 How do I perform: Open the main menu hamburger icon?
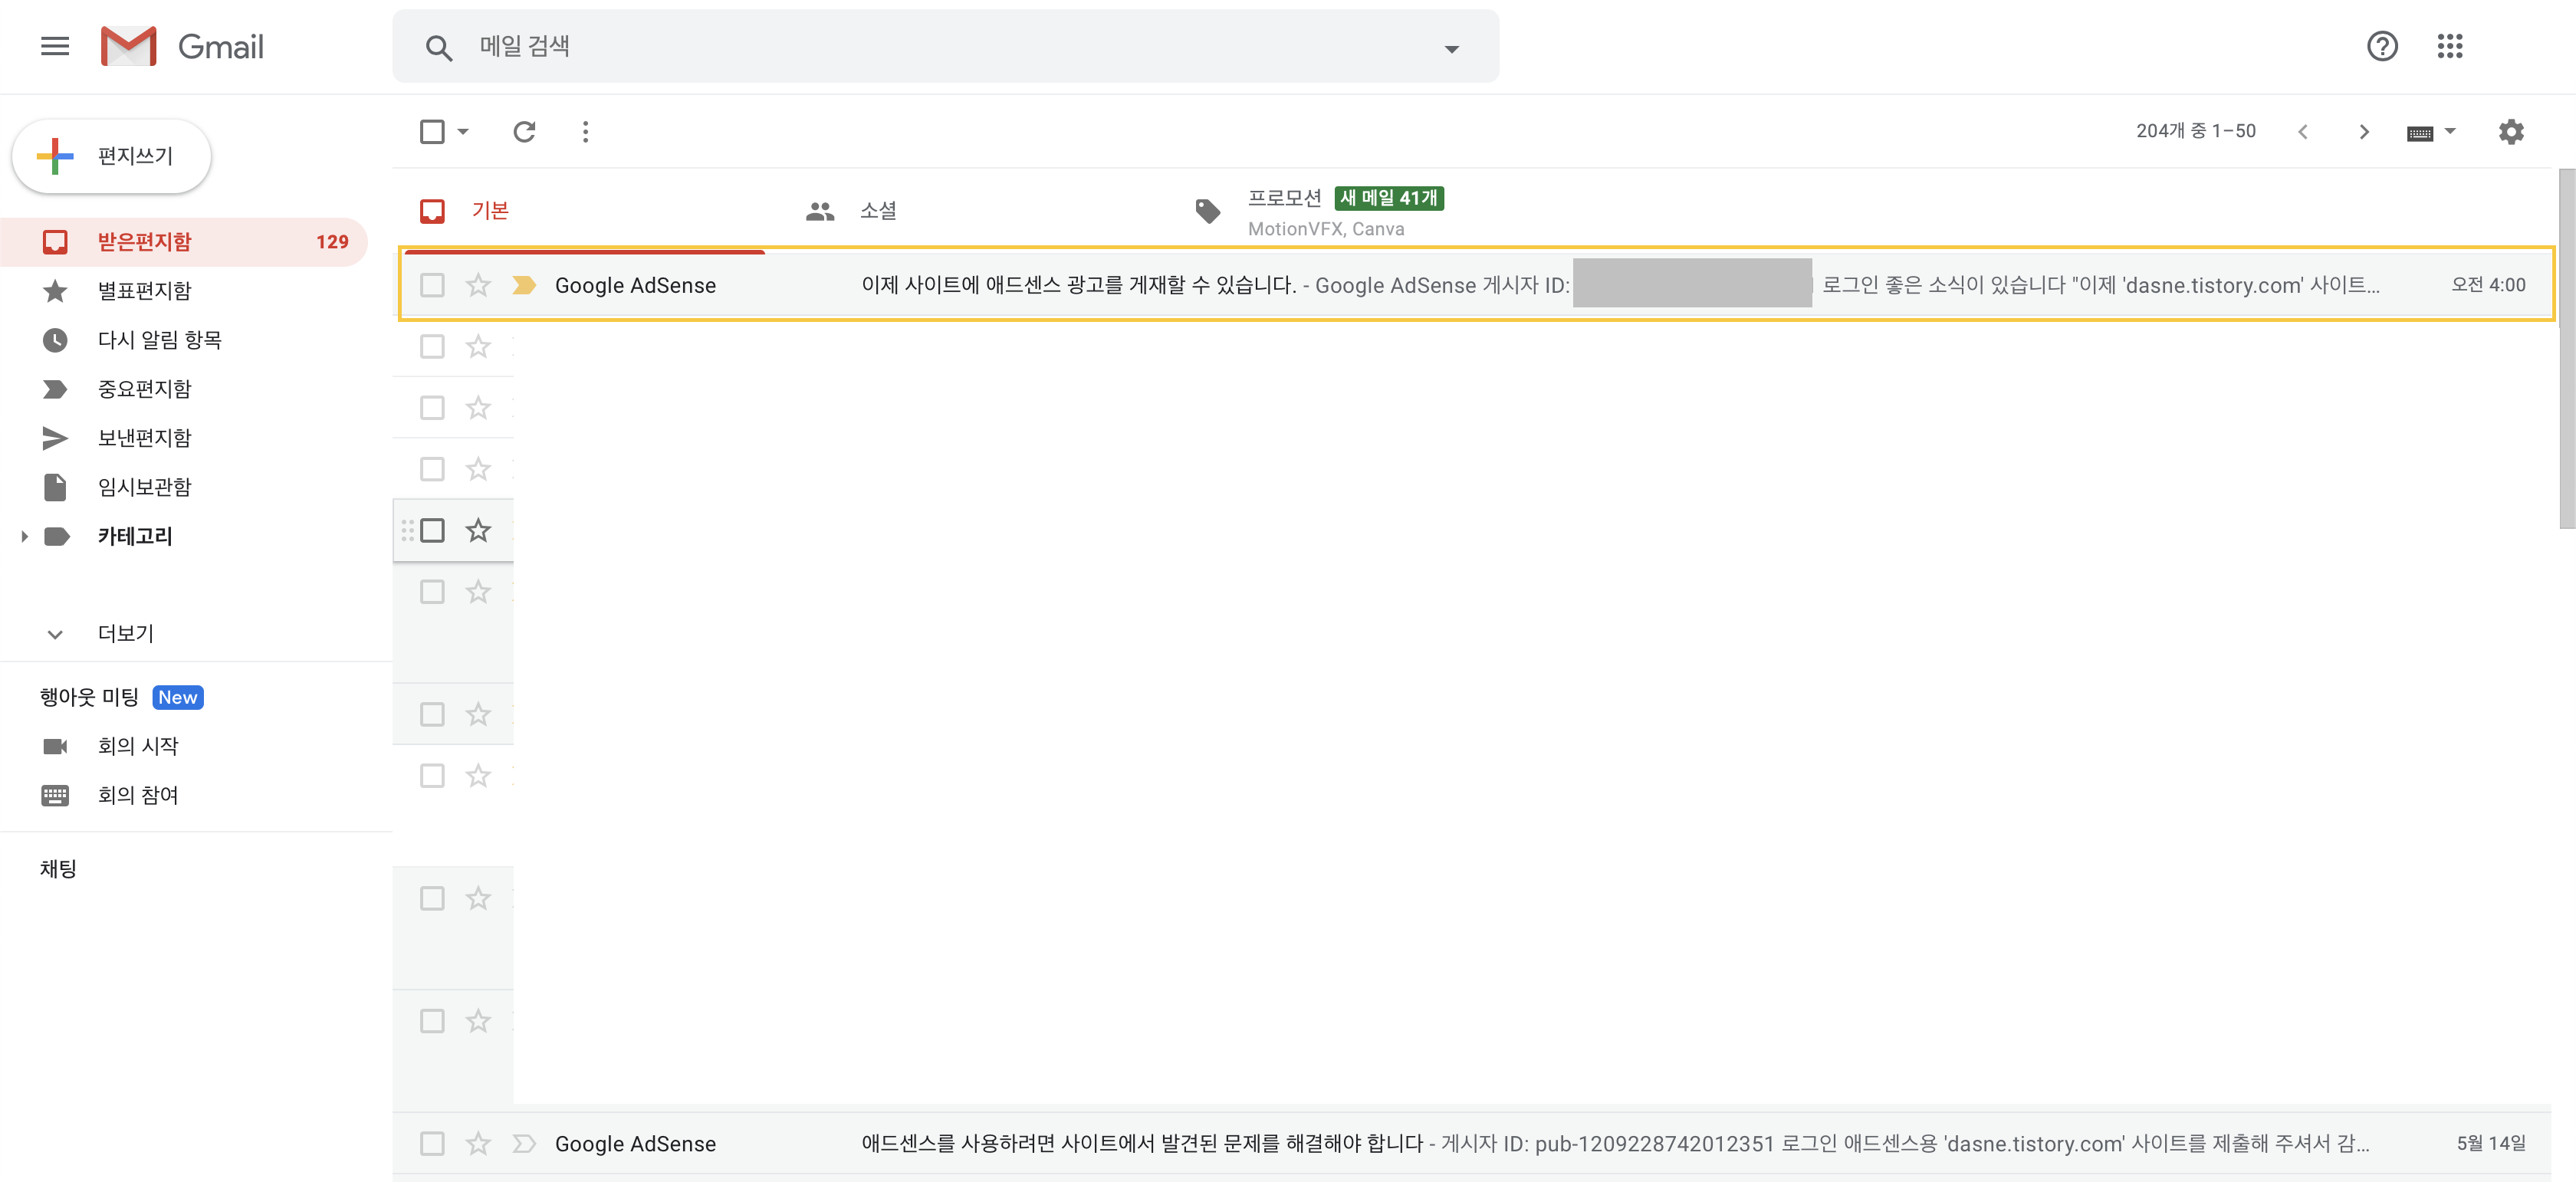click(55, 46)
